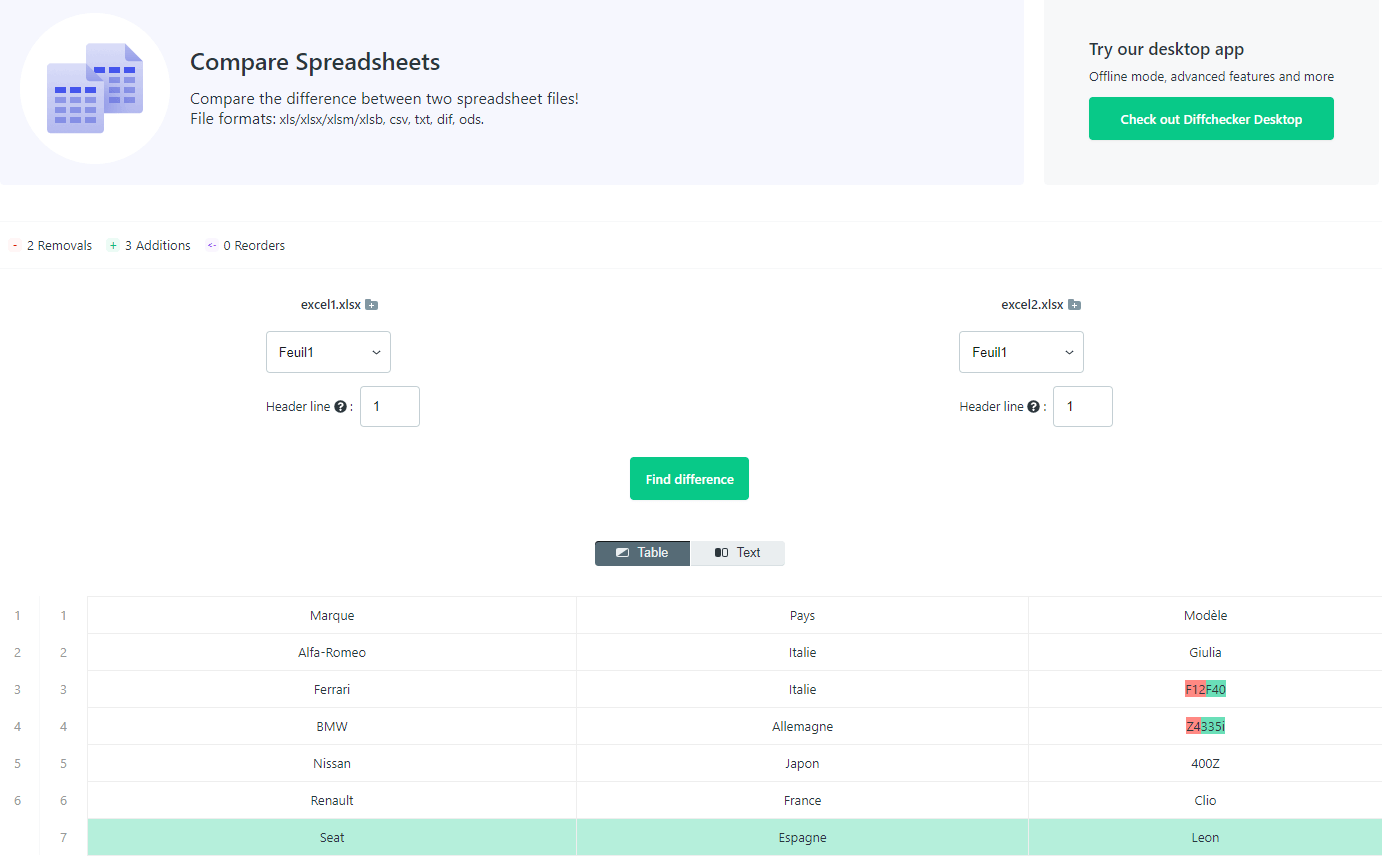Viewport: 1382px width, 863px height.
Task: Click the Marque column header
Action: 332,616
